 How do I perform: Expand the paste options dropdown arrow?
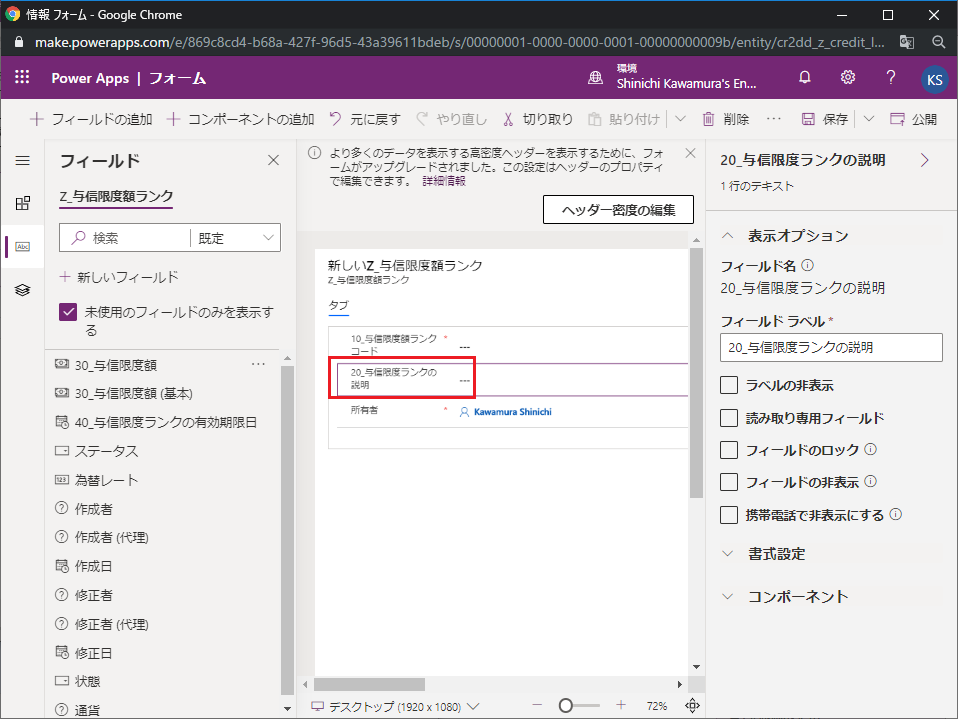pos(680,119)
